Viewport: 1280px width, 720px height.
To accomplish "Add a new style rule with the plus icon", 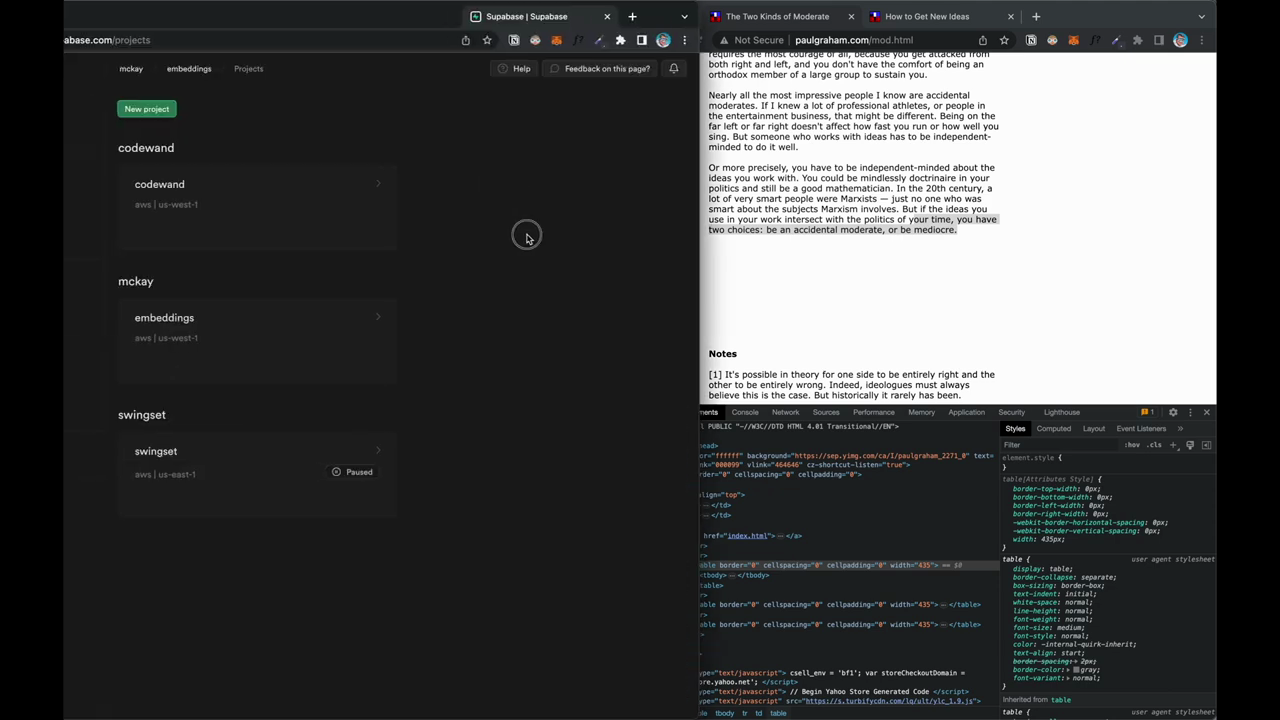I will 1173,445.
